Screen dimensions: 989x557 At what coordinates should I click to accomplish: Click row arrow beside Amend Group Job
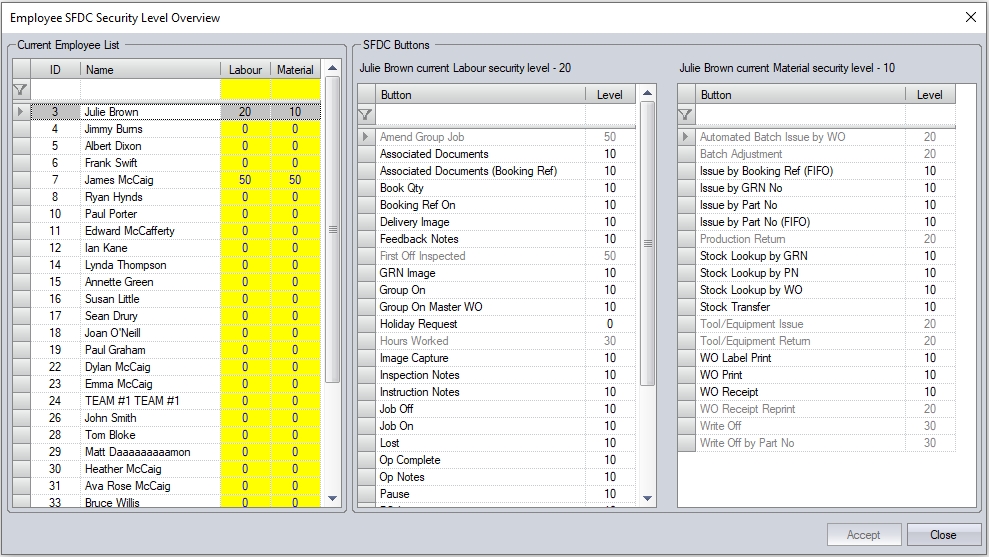pos(366,137)
